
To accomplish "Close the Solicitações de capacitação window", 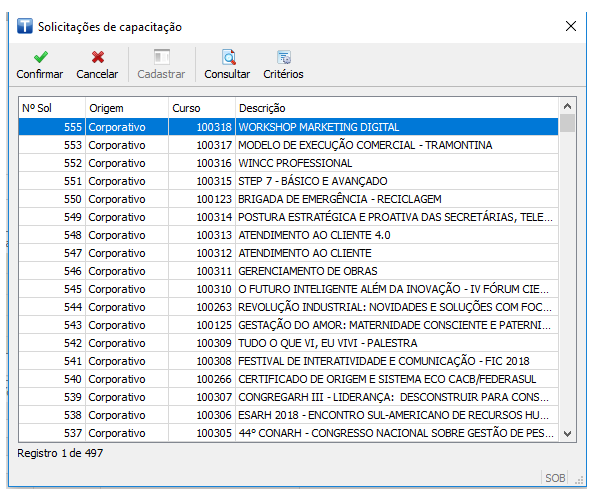I will (x=570, y=26).
